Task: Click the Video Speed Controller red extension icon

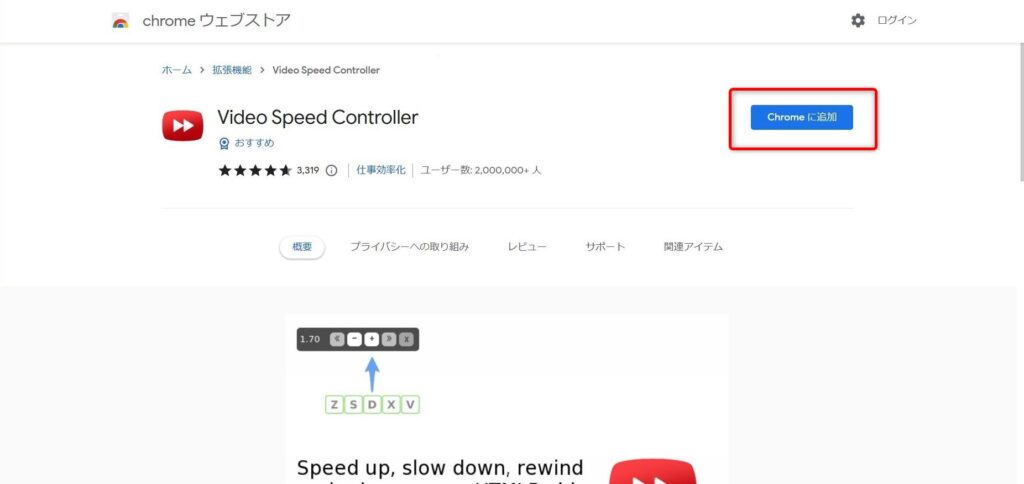Action: 183,125
